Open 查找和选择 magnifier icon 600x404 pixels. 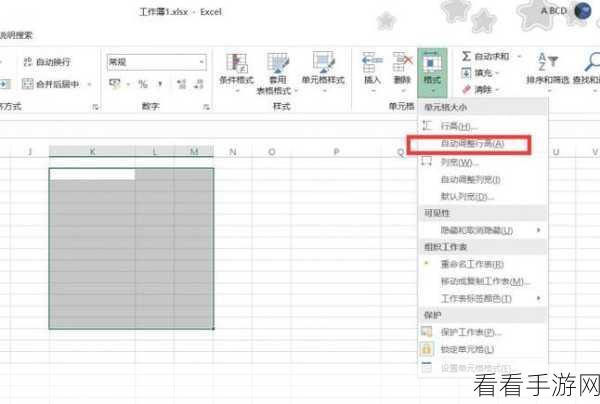click(x=592, y=62)
